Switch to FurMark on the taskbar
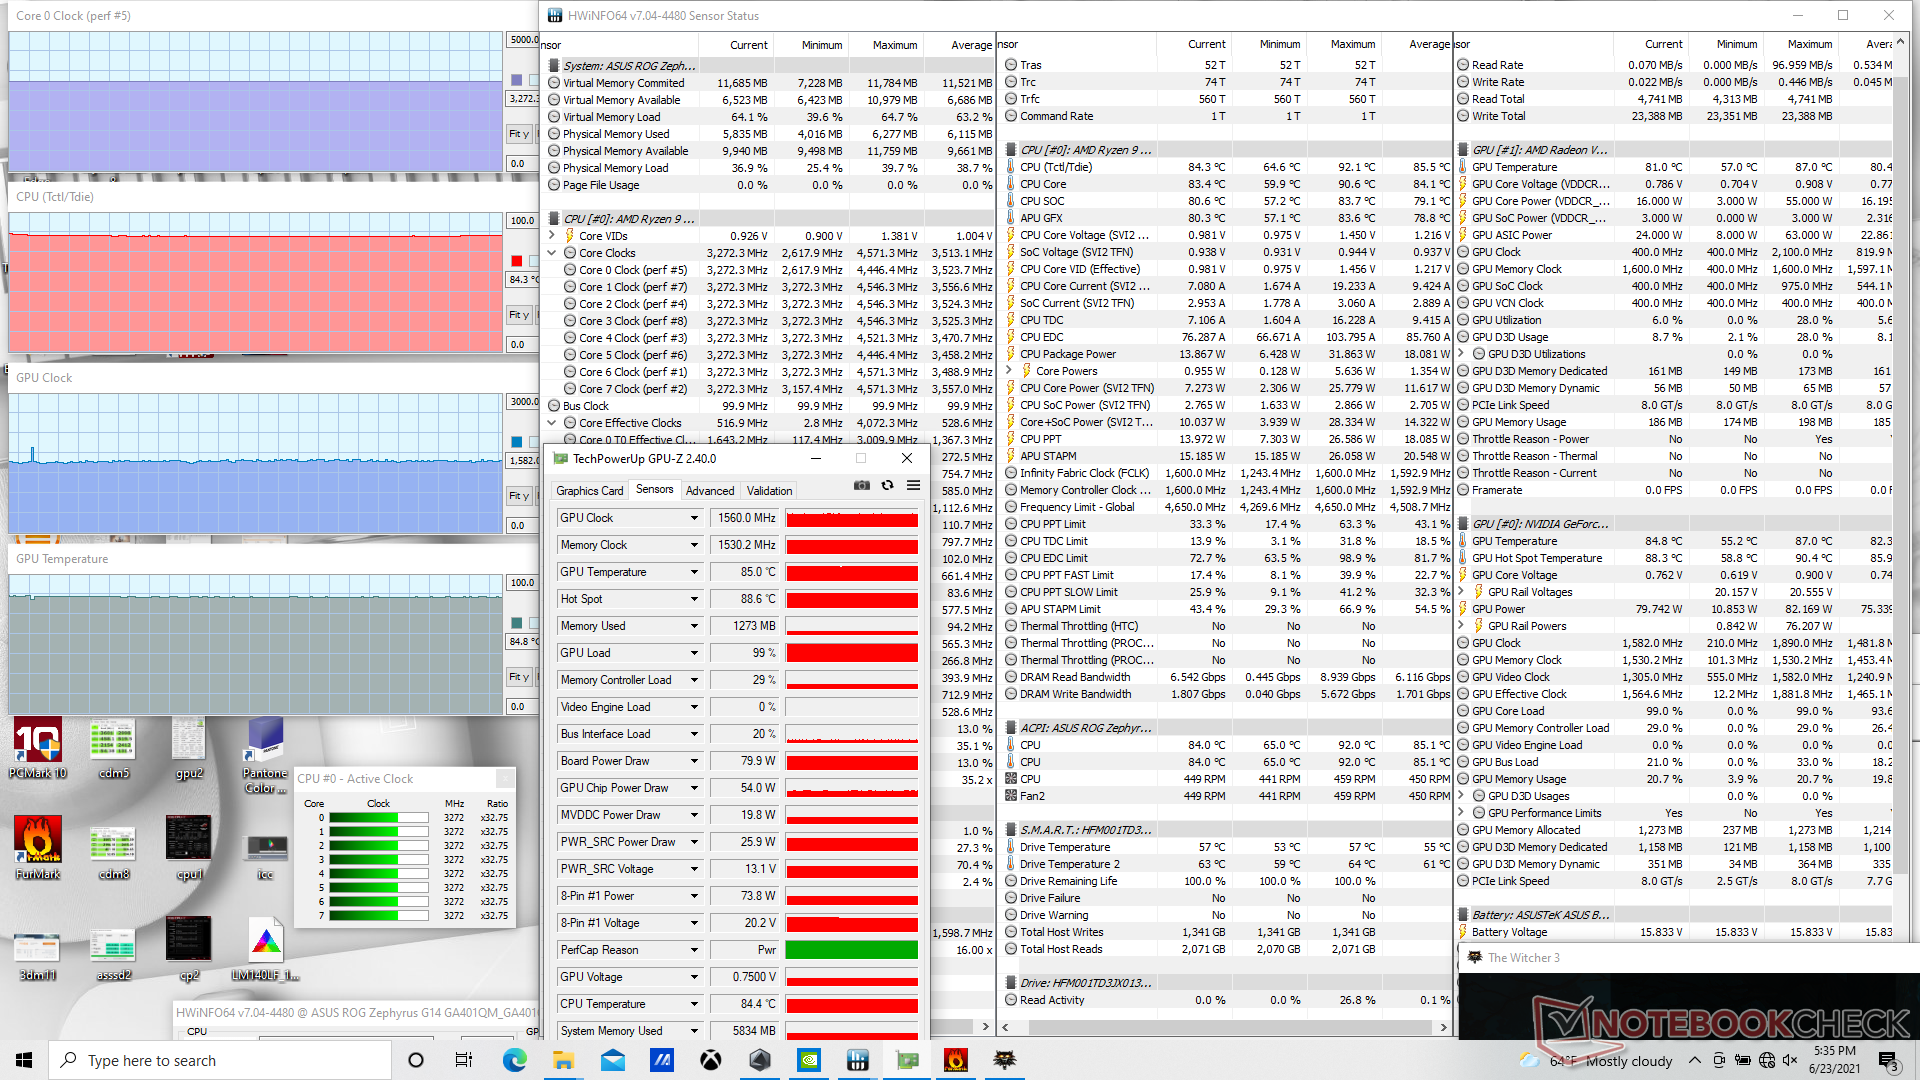The image size is (1920, 1080). tap(956, 1060)
